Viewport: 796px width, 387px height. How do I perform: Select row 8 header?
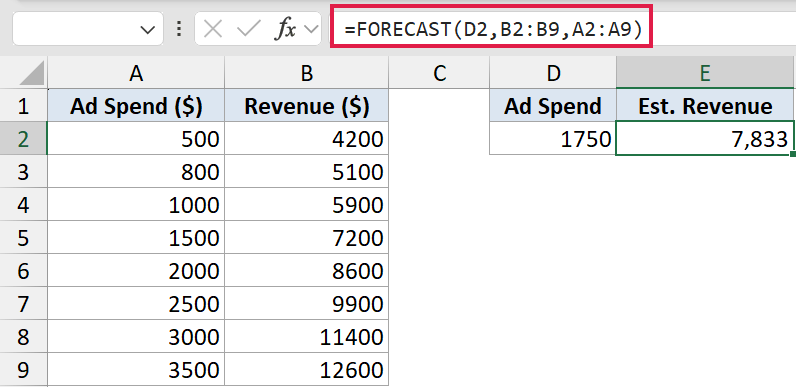coord(24,337)
